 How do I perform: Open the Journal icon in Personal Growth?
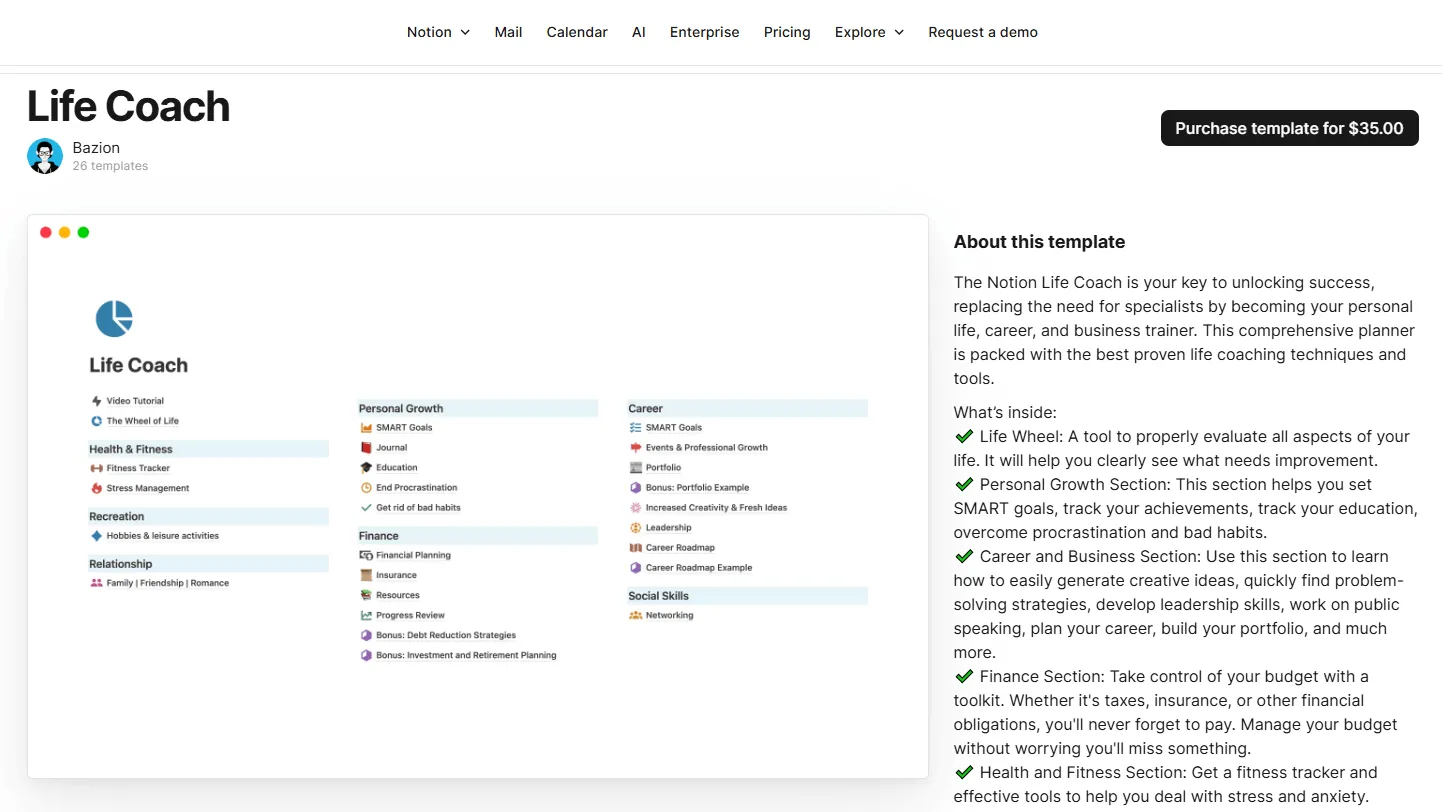(x=365, y=447)
